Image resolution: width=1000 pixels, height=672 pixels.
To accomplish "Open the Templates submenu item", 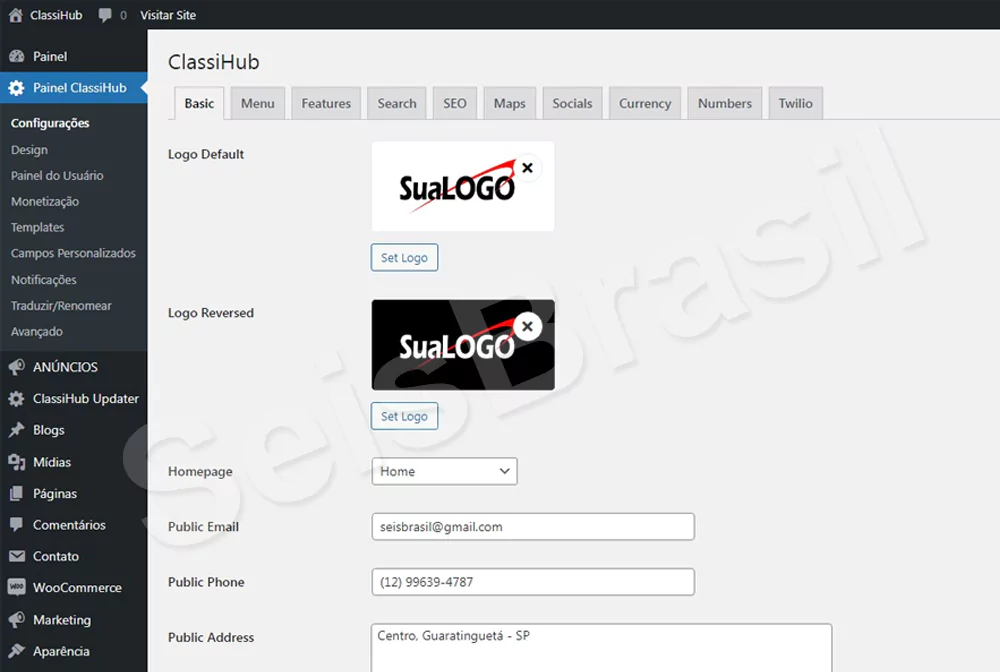I will pyautogui.click(x=37, y=227).
